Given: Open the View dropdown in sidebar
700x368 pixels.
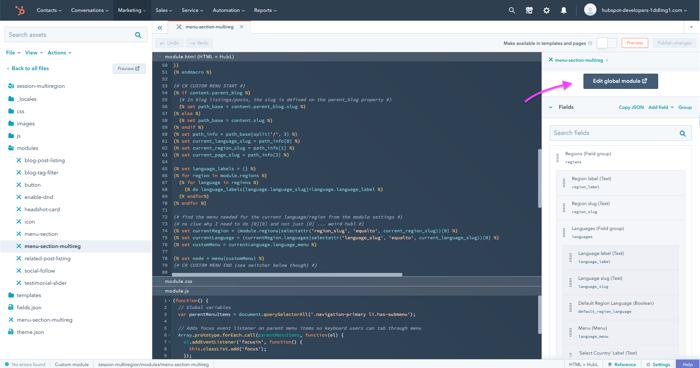Looking at the screenshot, I should click(33, 53).
